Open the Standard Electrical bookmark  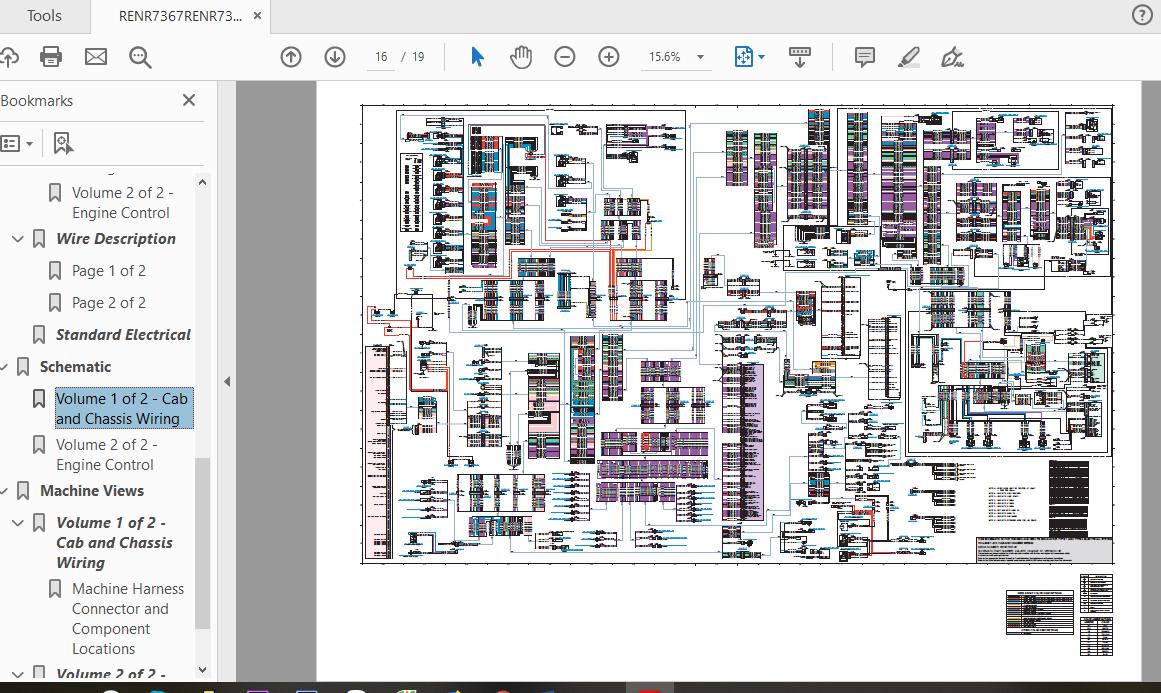pyautogui.click(x=123, y=335)
